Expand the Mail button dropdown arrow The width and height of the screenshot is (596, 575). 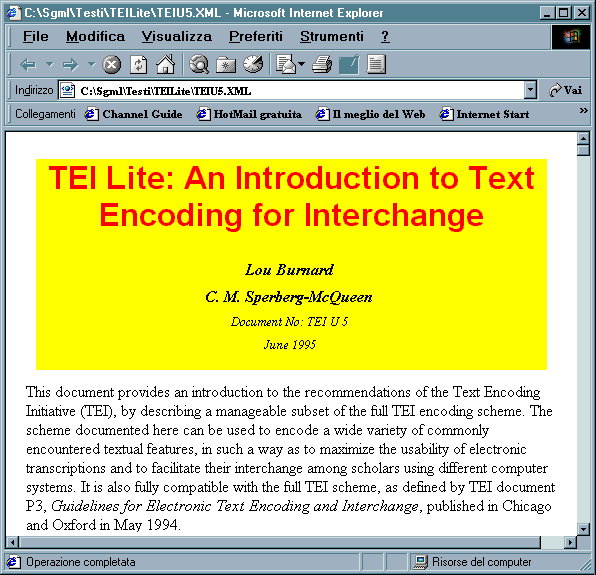point(301,64)
